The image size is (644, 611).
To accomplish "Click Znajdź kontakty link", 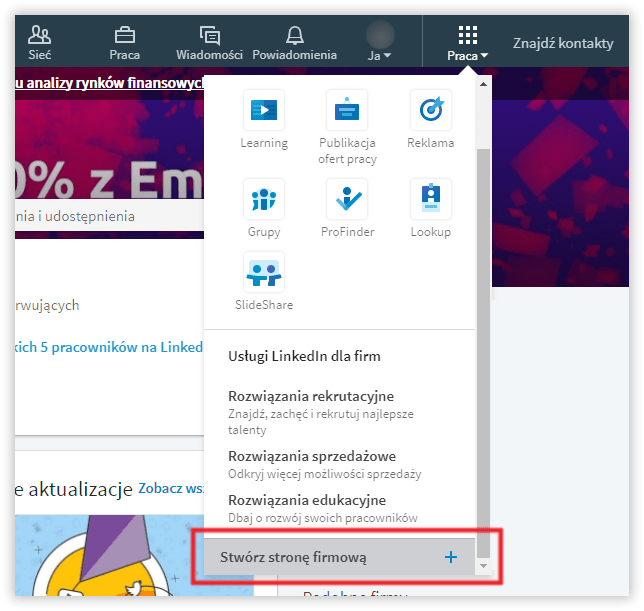I will click(563, 43).
